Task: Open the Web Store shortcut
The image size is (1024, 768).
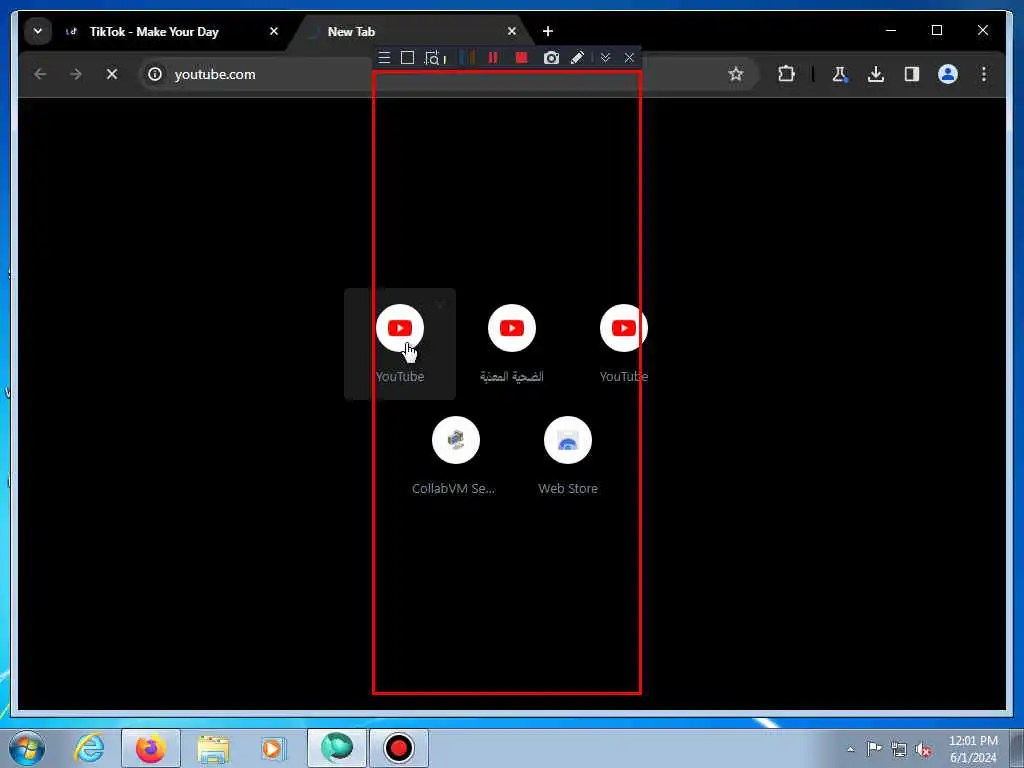Action: click(x=568, y=455)
